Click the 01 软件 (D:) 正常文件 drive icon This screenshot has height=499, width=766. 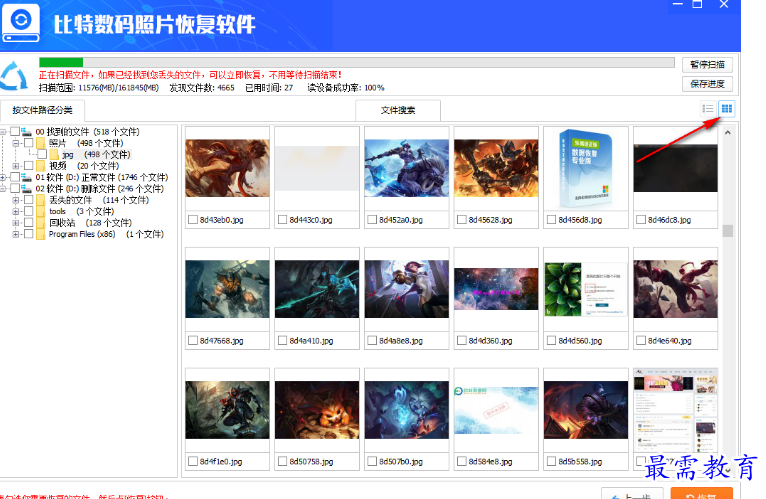pos(26,177)
